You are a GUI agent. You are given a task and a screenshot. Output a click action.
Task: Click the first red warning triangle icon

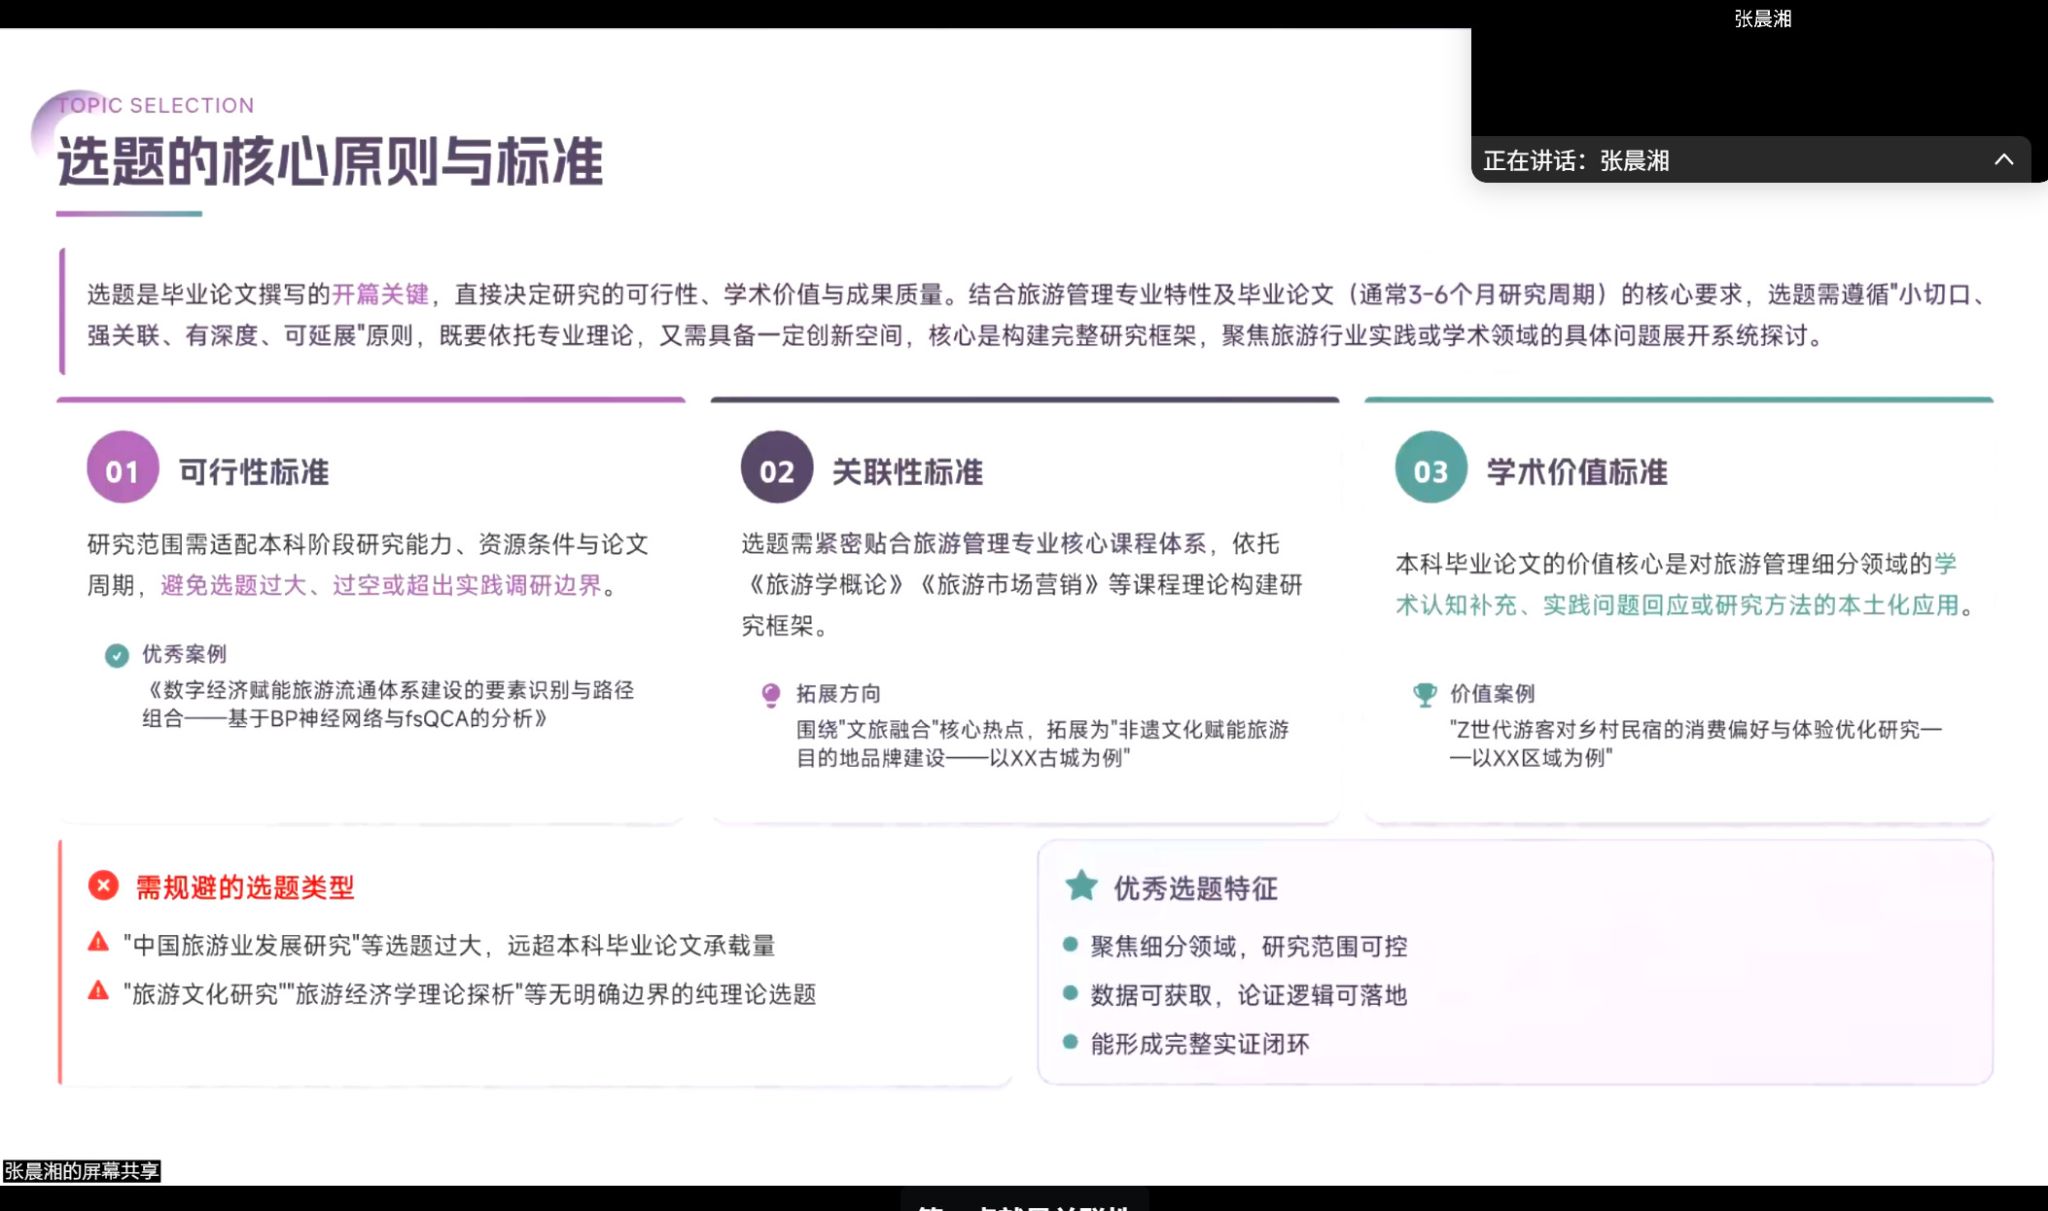[x=98, y=942]
